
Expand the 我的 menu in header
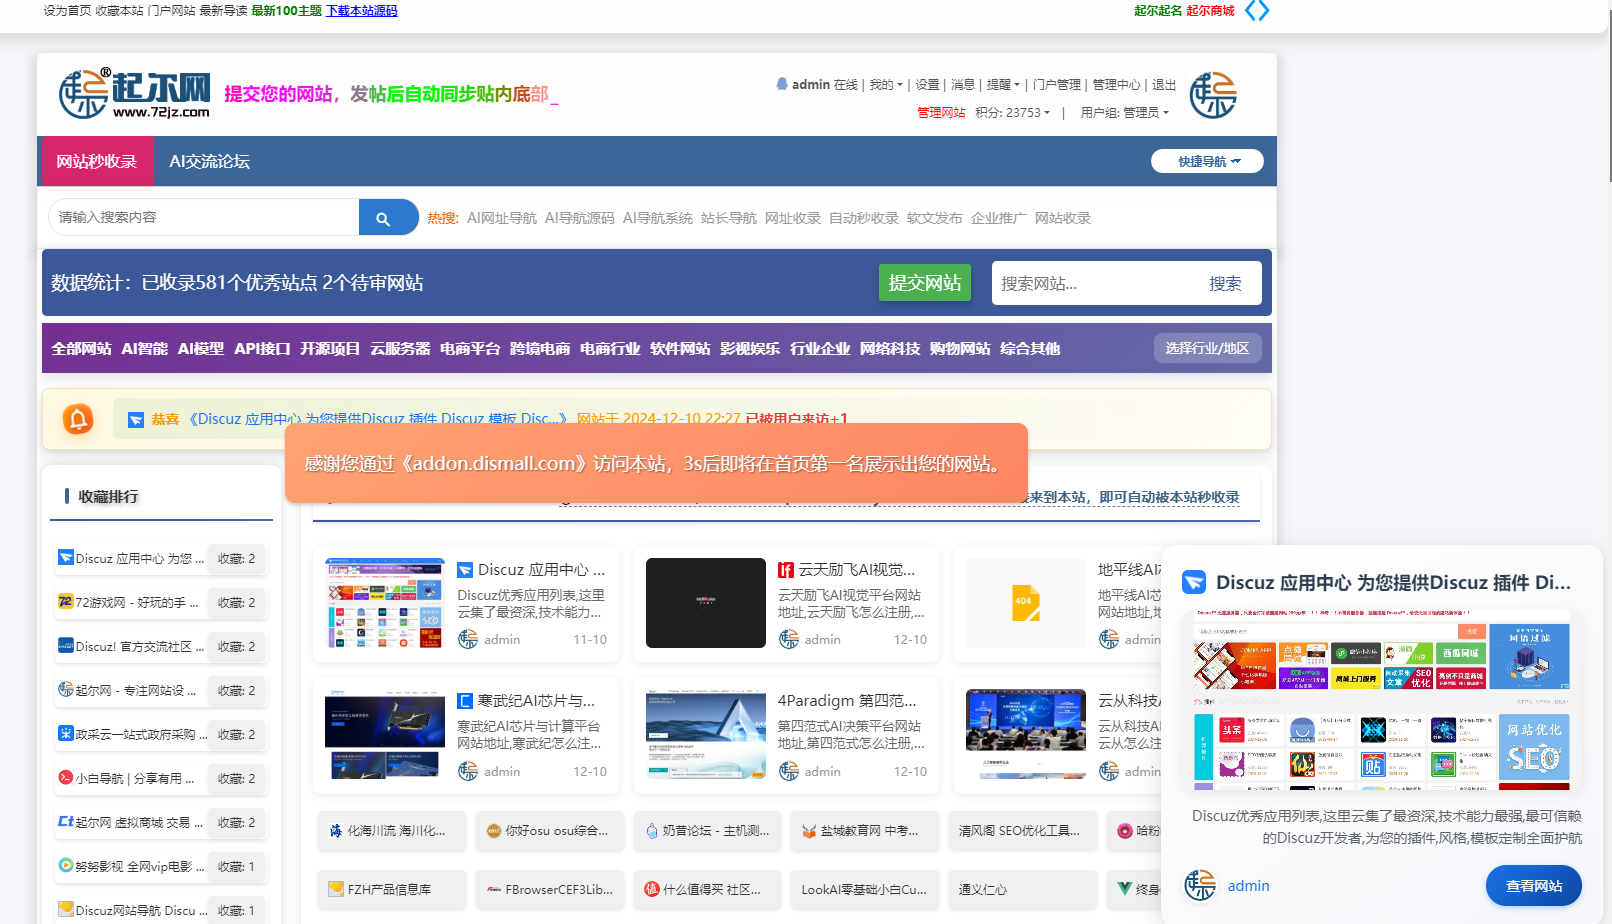(x=886, y=85)
